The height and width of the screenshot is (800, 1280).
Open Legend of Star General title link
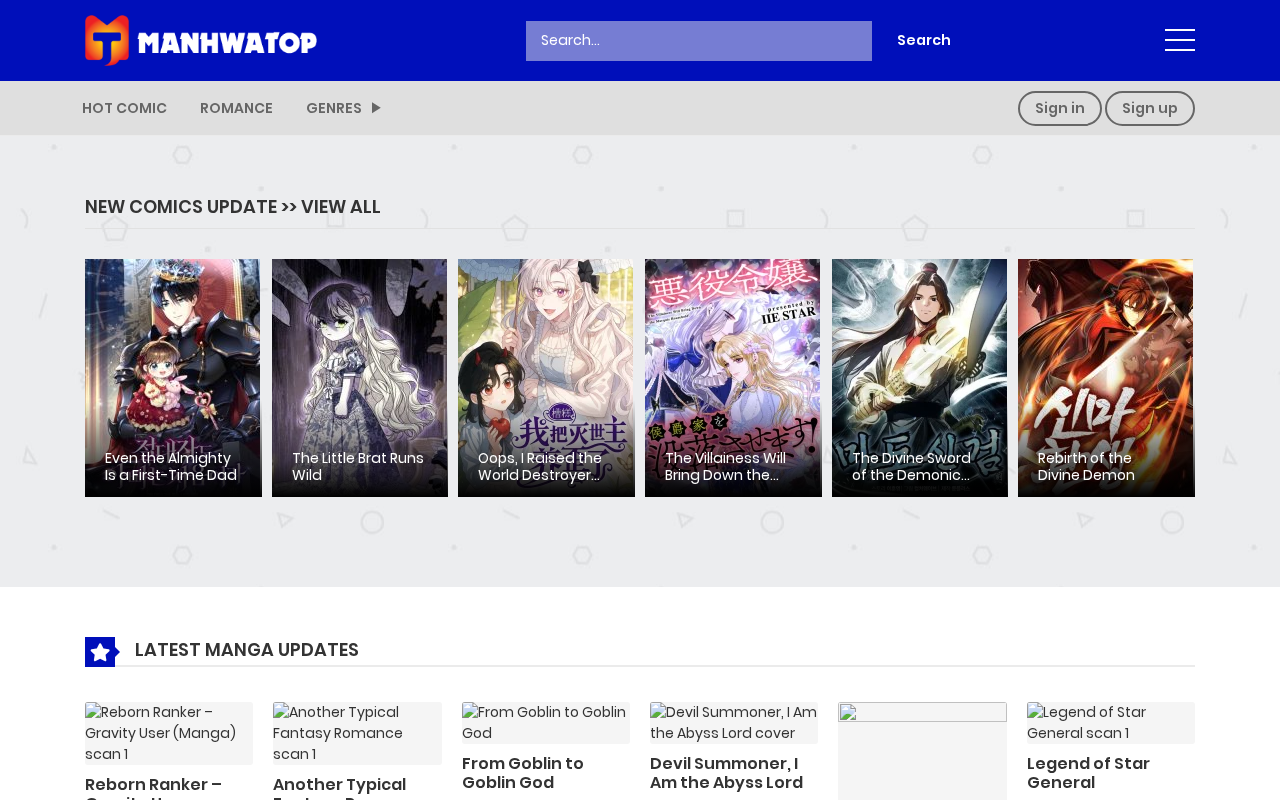pos(1088,773)
